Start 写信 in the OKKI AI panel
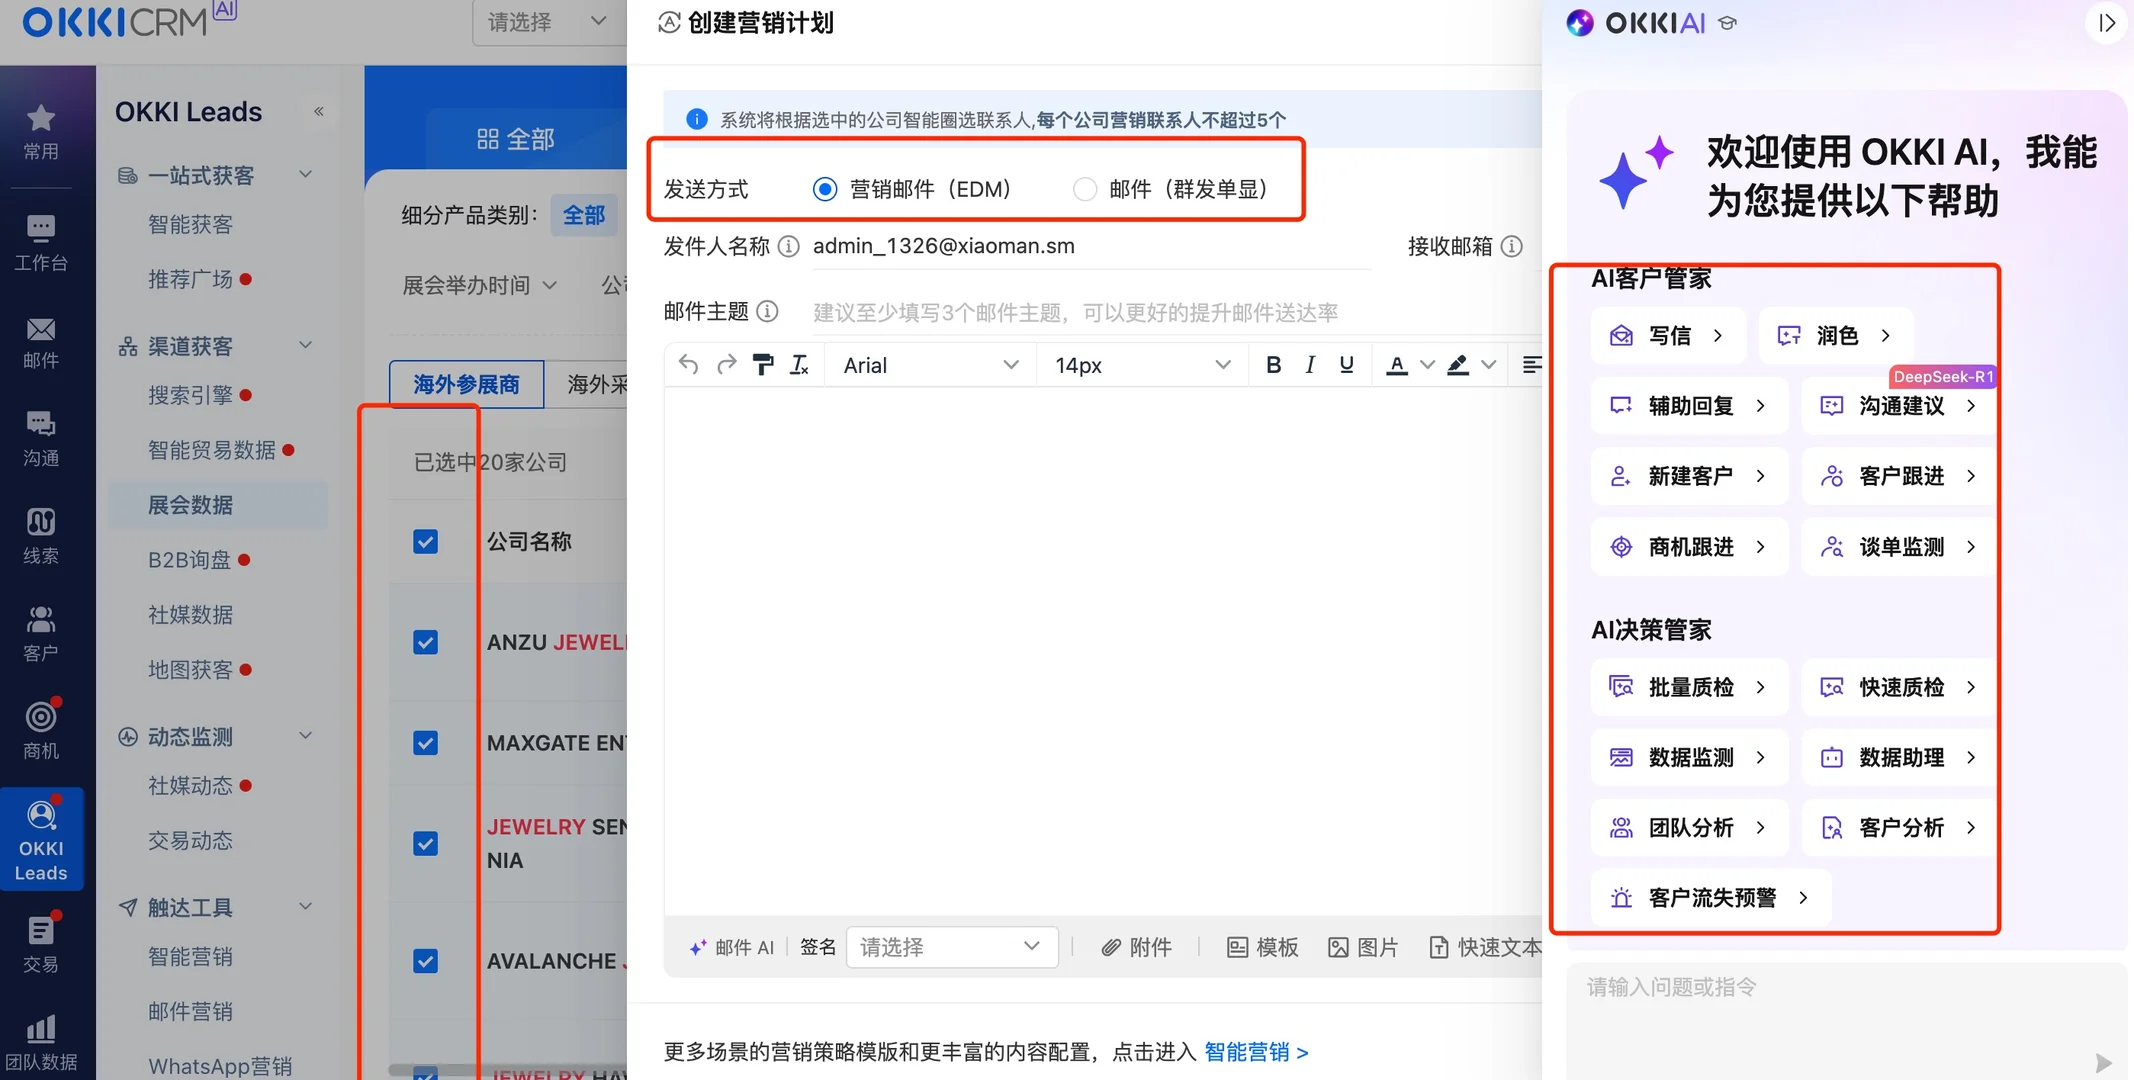The height and width of the screenshot is (1080, 2134). point(1668,335)
